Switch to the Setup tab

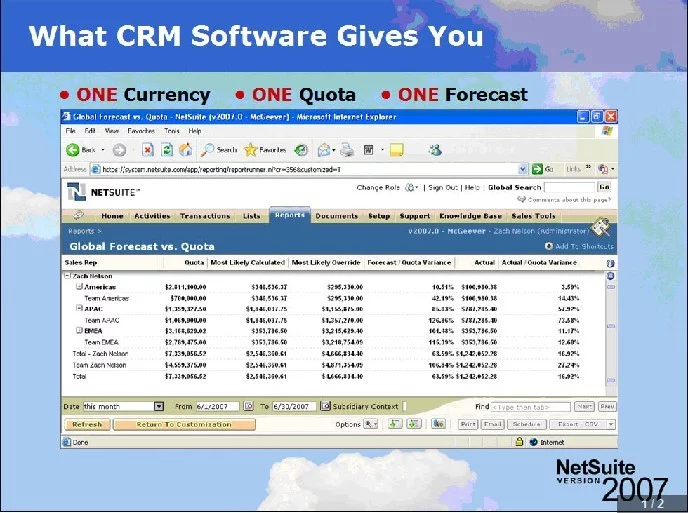(379, 216)
